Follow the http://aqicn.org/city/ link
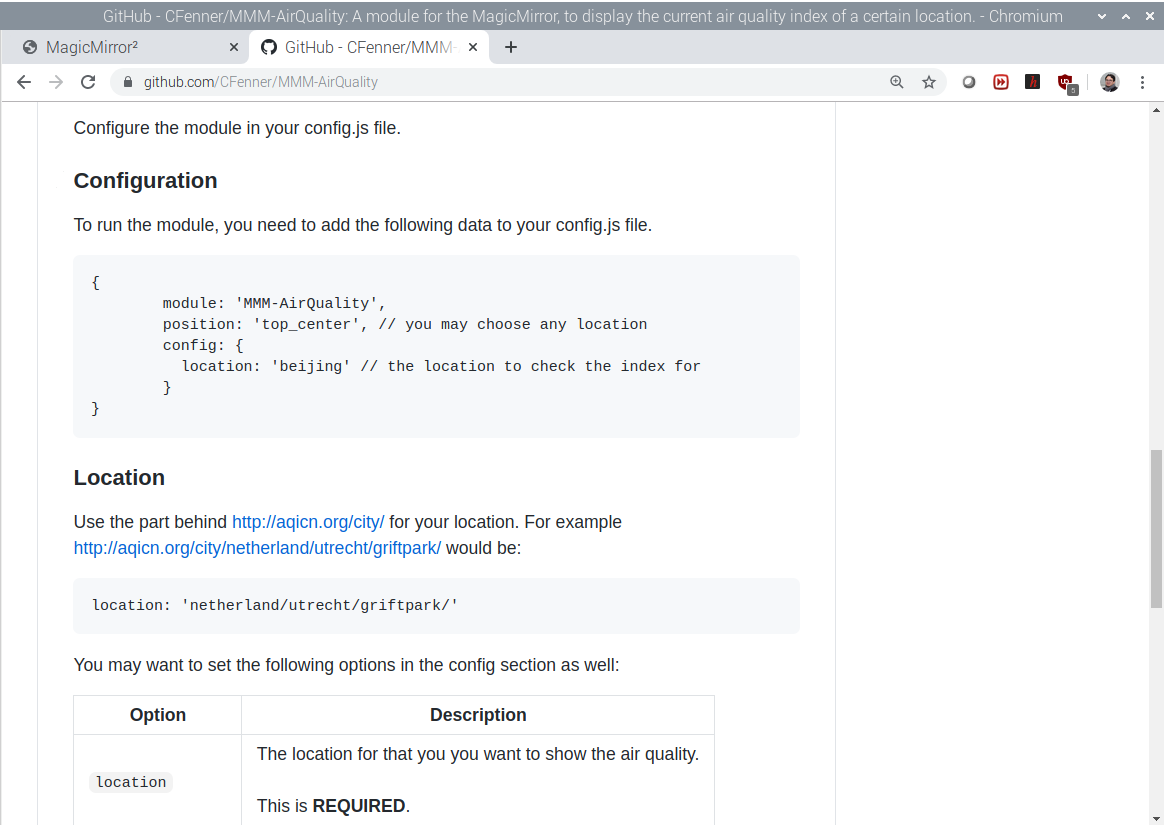Image resolution: width=1164 pixels, height=827 pixels. tap(308, 522)
